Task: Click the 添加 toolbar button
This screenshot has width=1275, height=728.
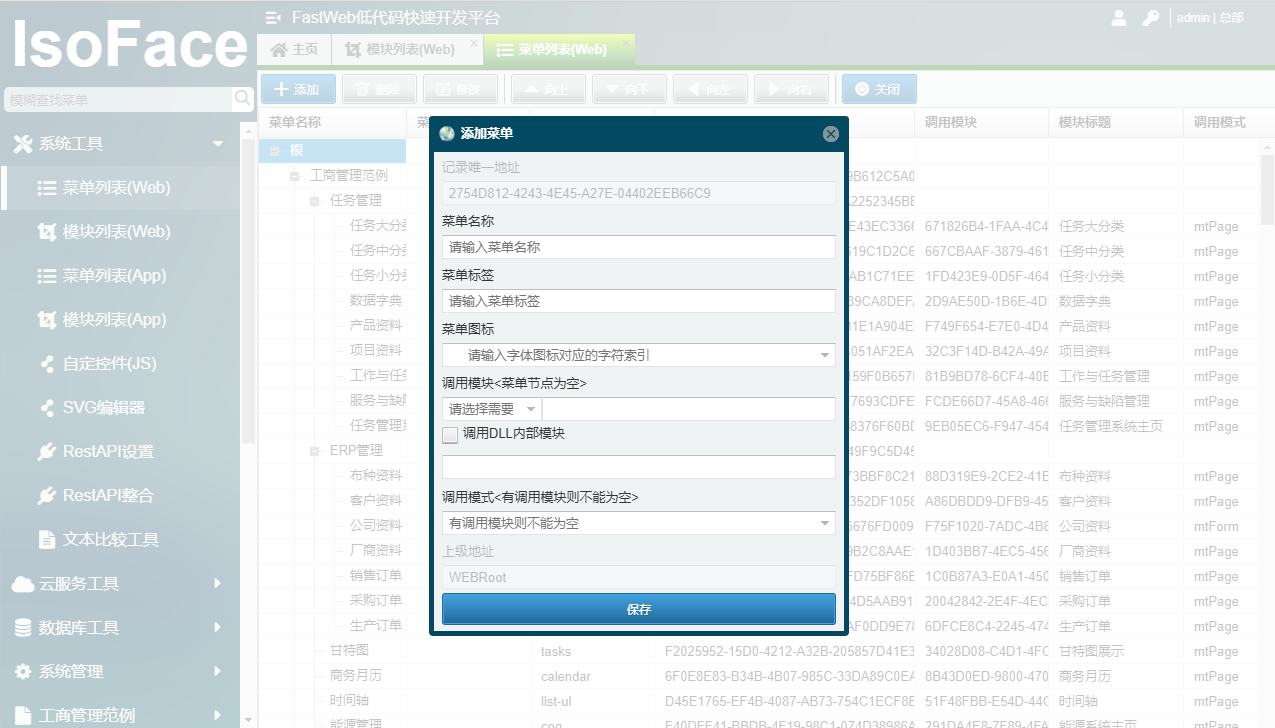Action: [x=297, y=89]
